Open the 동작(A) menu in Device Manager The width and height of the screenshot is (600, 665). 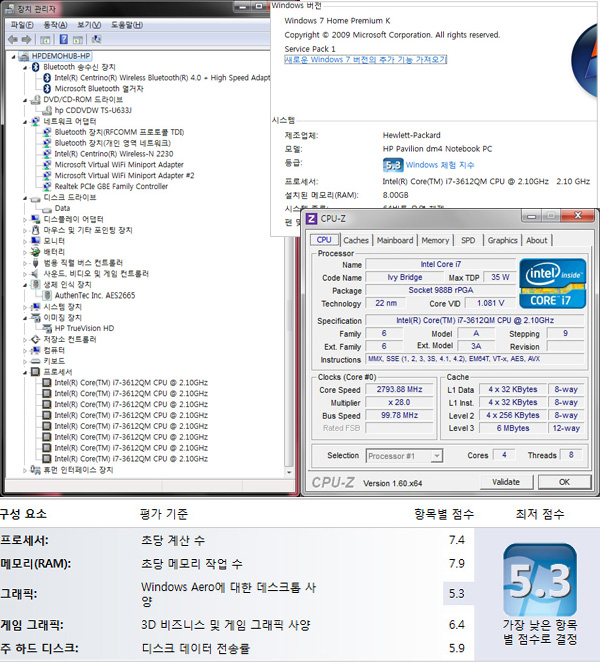tap(56, 24)
